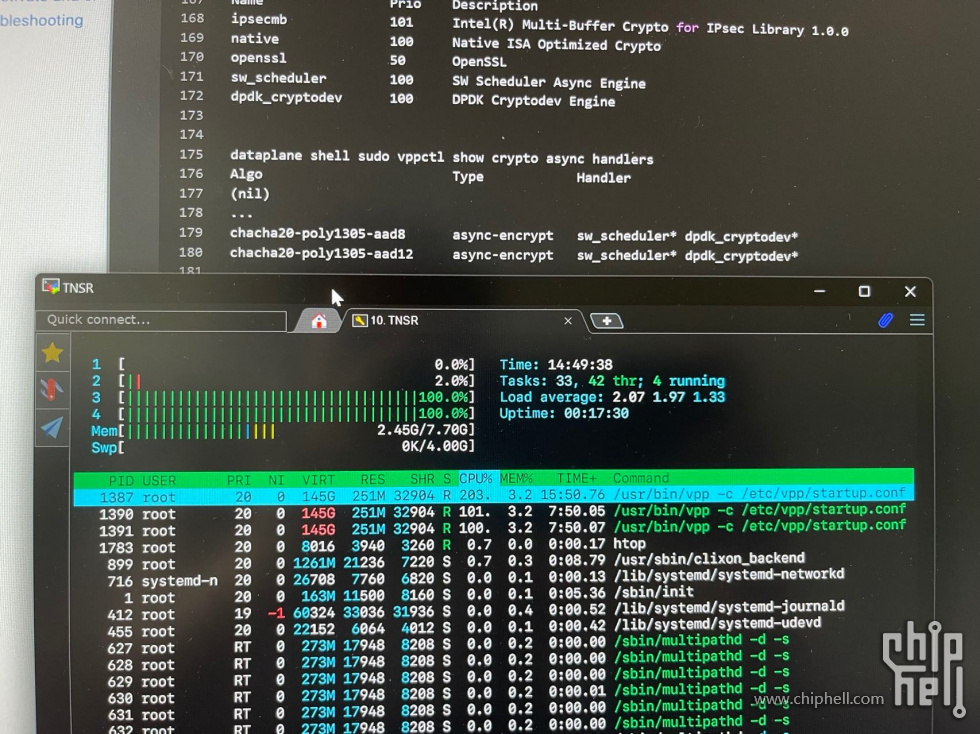Screen dimensions: 980x734
Task: Click the "sw_scheduler" name on editor line 171
Action: coord(278,78)
